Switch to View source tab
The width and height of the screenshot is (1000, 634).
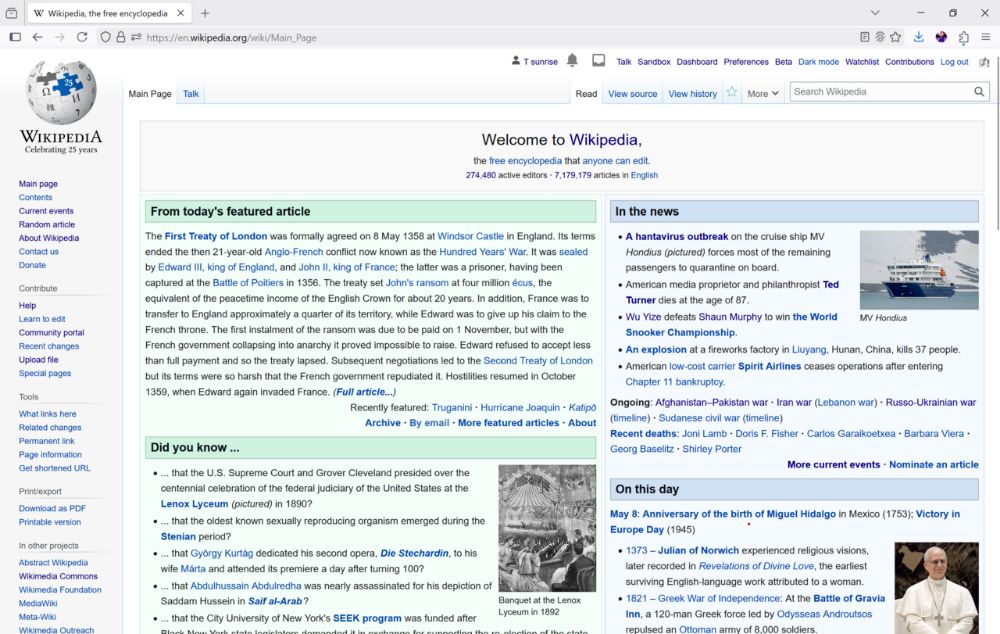(632, 94)
